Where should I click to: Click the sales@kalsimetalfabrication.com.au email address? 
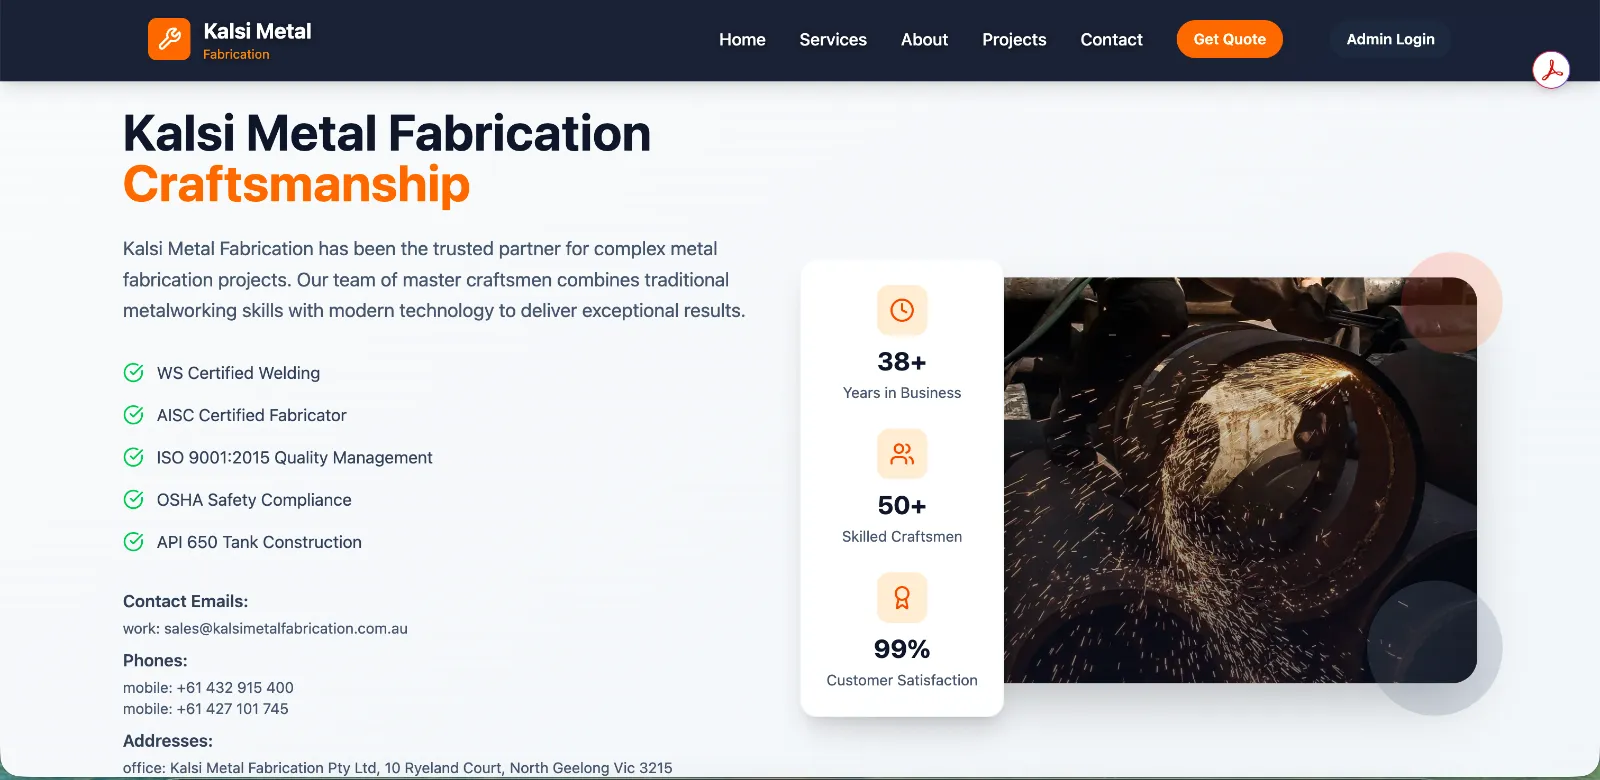point(286,629)
